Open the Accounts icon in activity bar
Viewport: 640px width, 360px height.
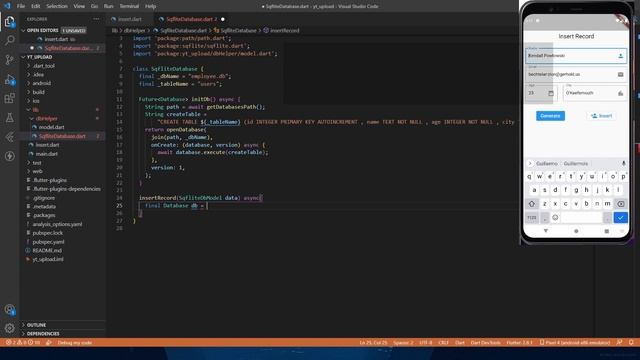click(9, 309)
